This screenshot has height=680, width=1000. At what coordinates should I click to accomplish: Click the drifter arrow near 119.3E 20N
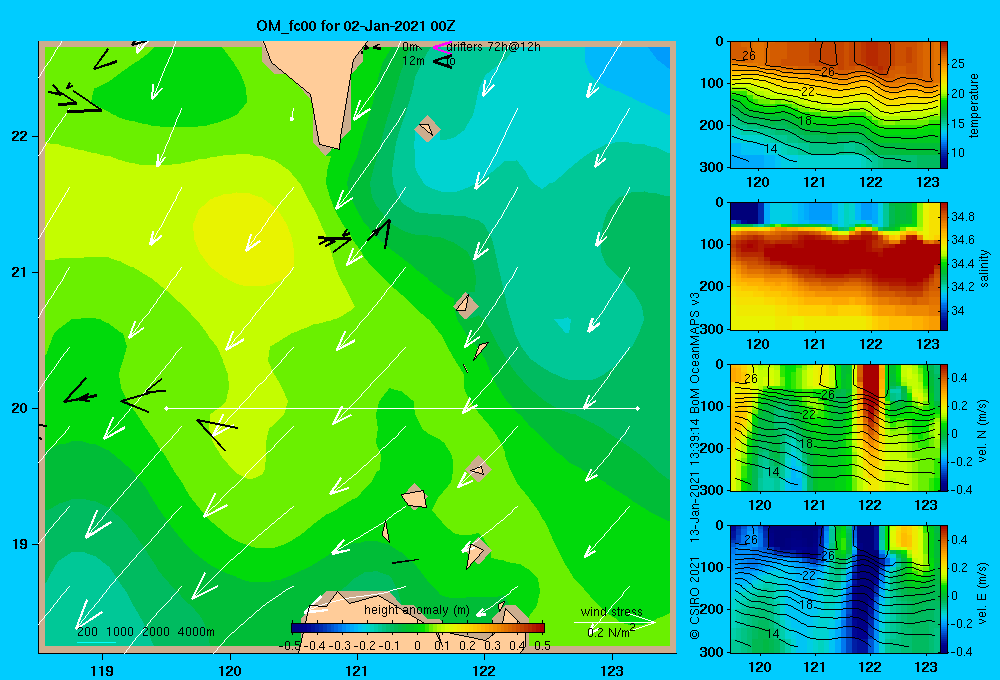coord(143,395)
